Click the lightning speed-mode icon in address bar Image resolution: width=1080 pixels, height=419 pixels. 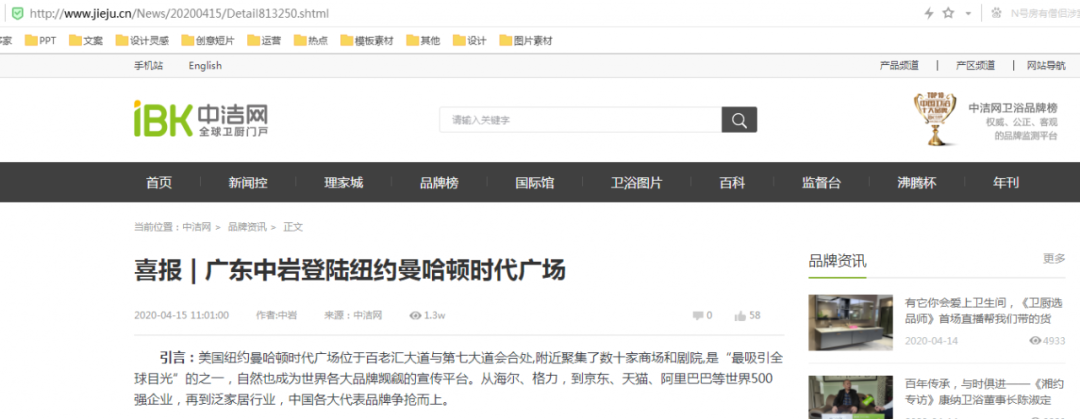pyautogui.click(x=929, y=13)
